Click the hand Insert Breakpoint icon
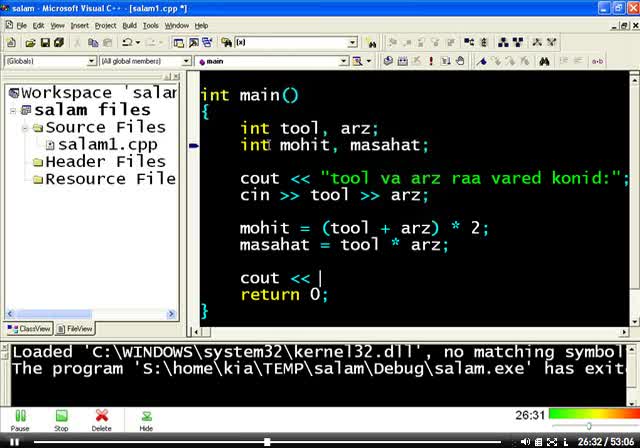This screenshot has width=640, height=448. click(460, 61)
